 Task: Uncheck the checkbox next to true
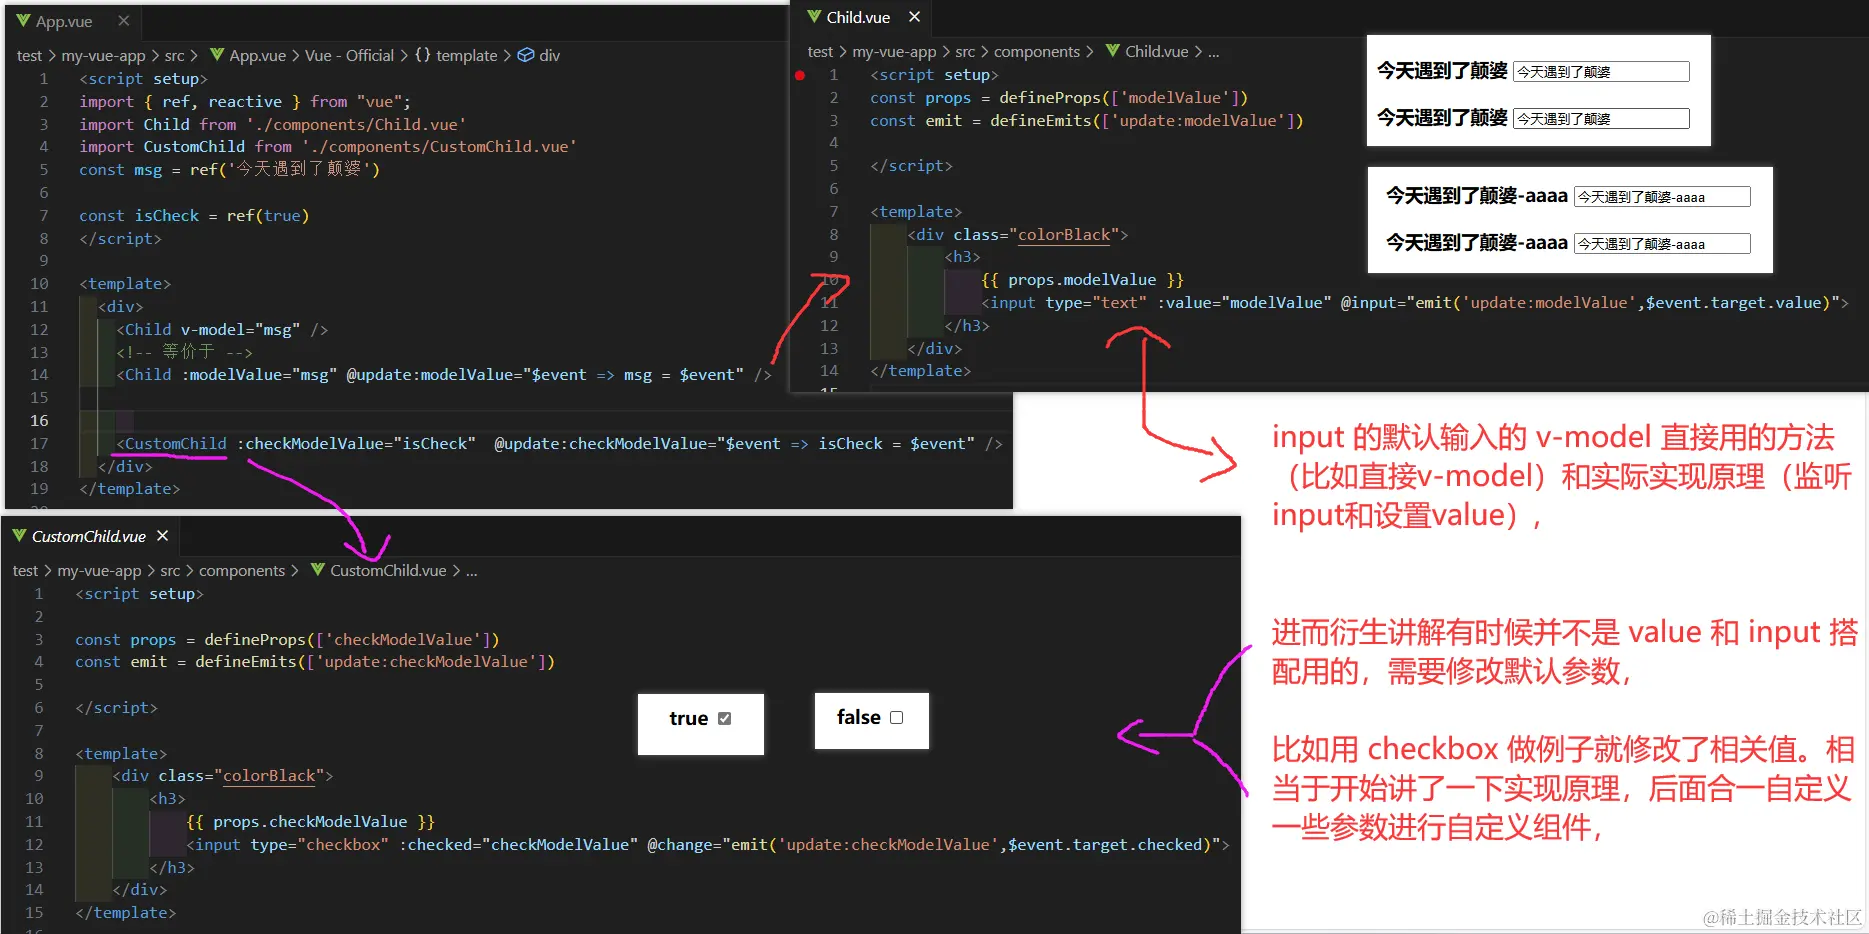tap(725, 718)
